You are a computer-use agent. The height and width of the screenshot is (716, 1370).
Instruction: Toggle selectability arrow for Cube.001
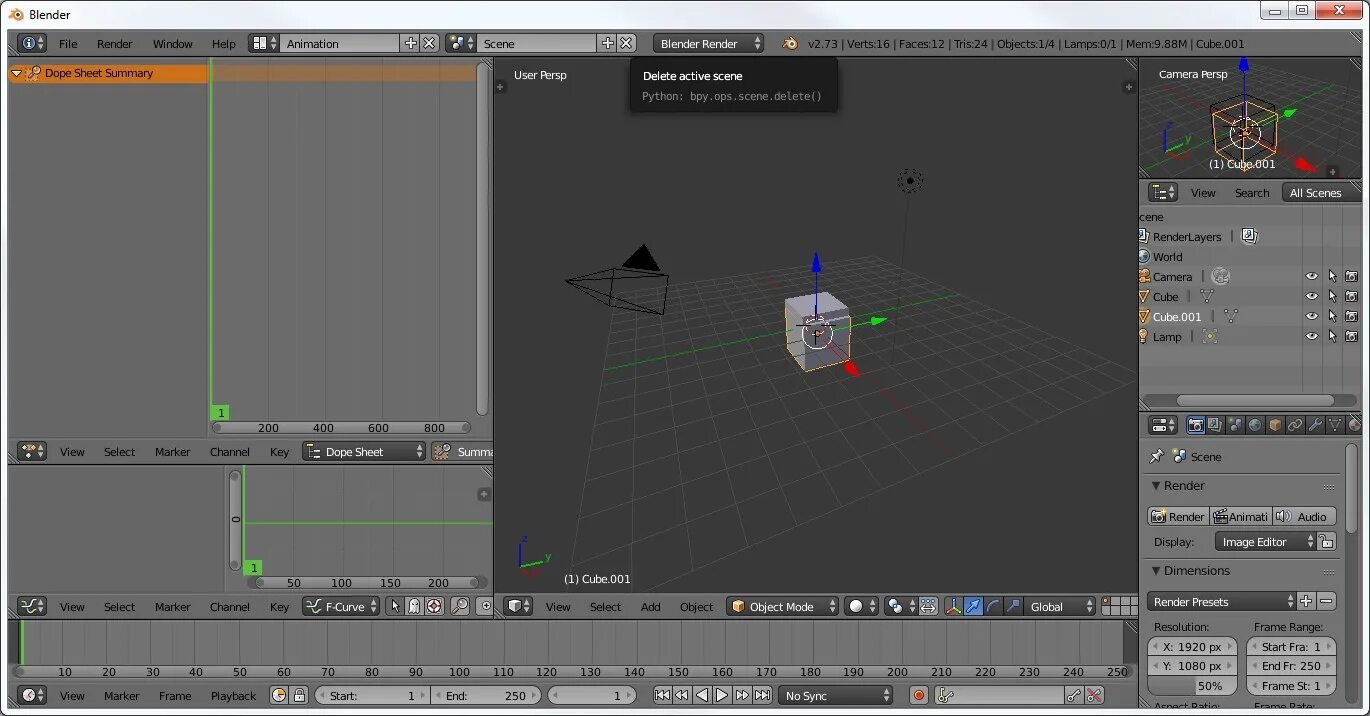pyautogui.click(x=1332, y=317)
